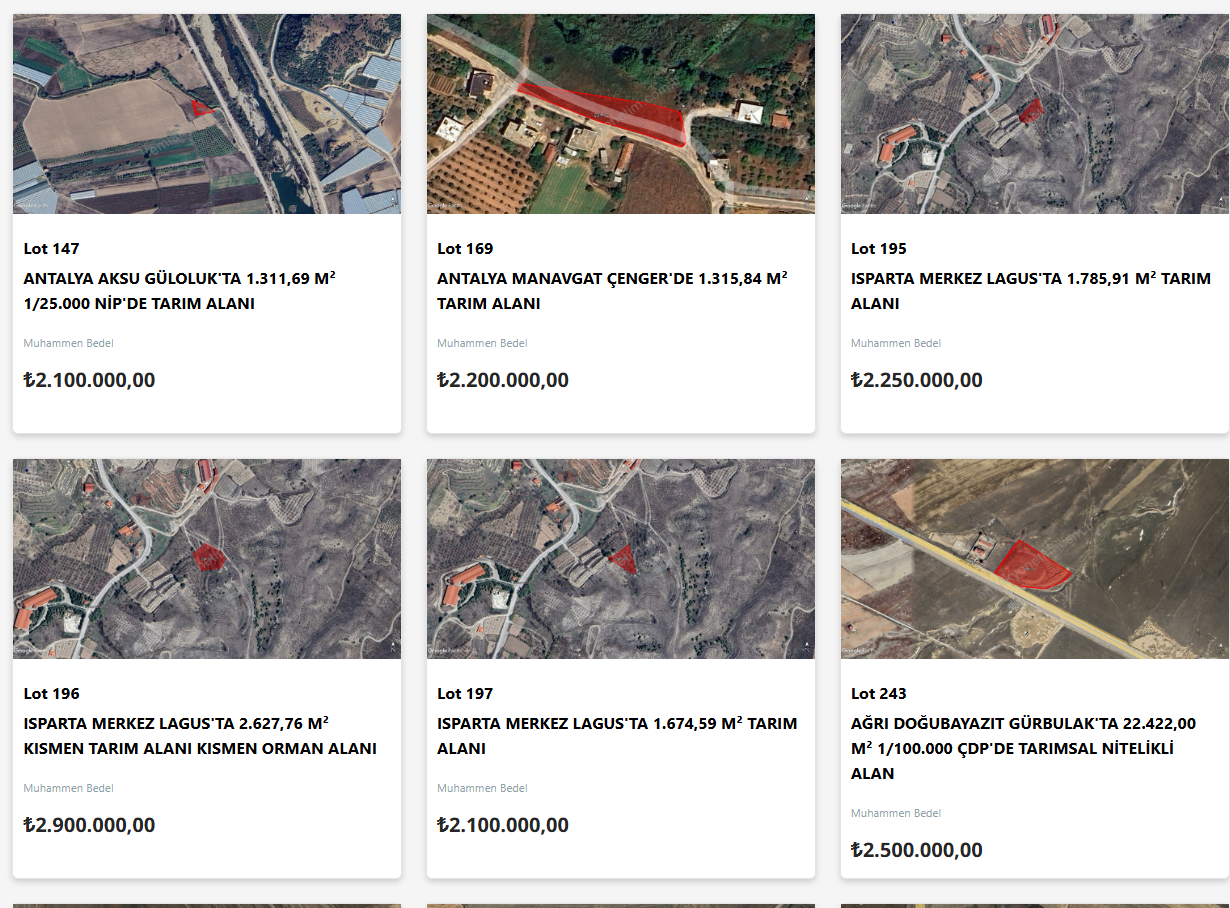
Task: Click the ₺2.500.000,00 price on Lot 243
Action: (x=916, y=850)
